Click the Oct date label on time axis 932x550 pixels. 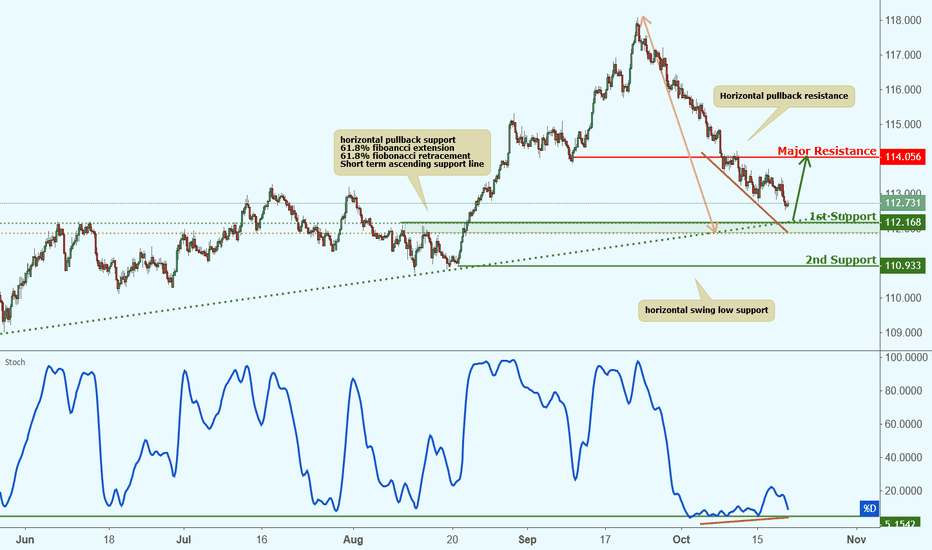point(681,540)
